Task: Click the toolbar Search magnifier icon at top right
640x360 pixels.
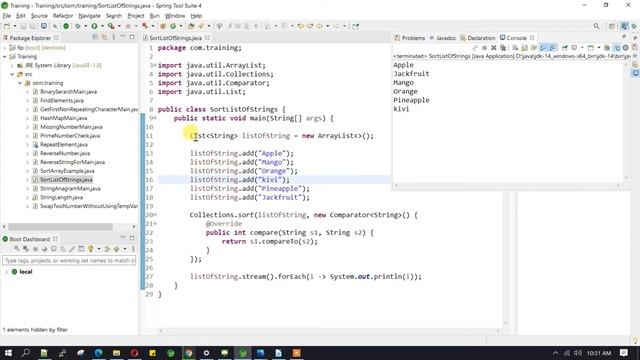Action: [596, 26]
